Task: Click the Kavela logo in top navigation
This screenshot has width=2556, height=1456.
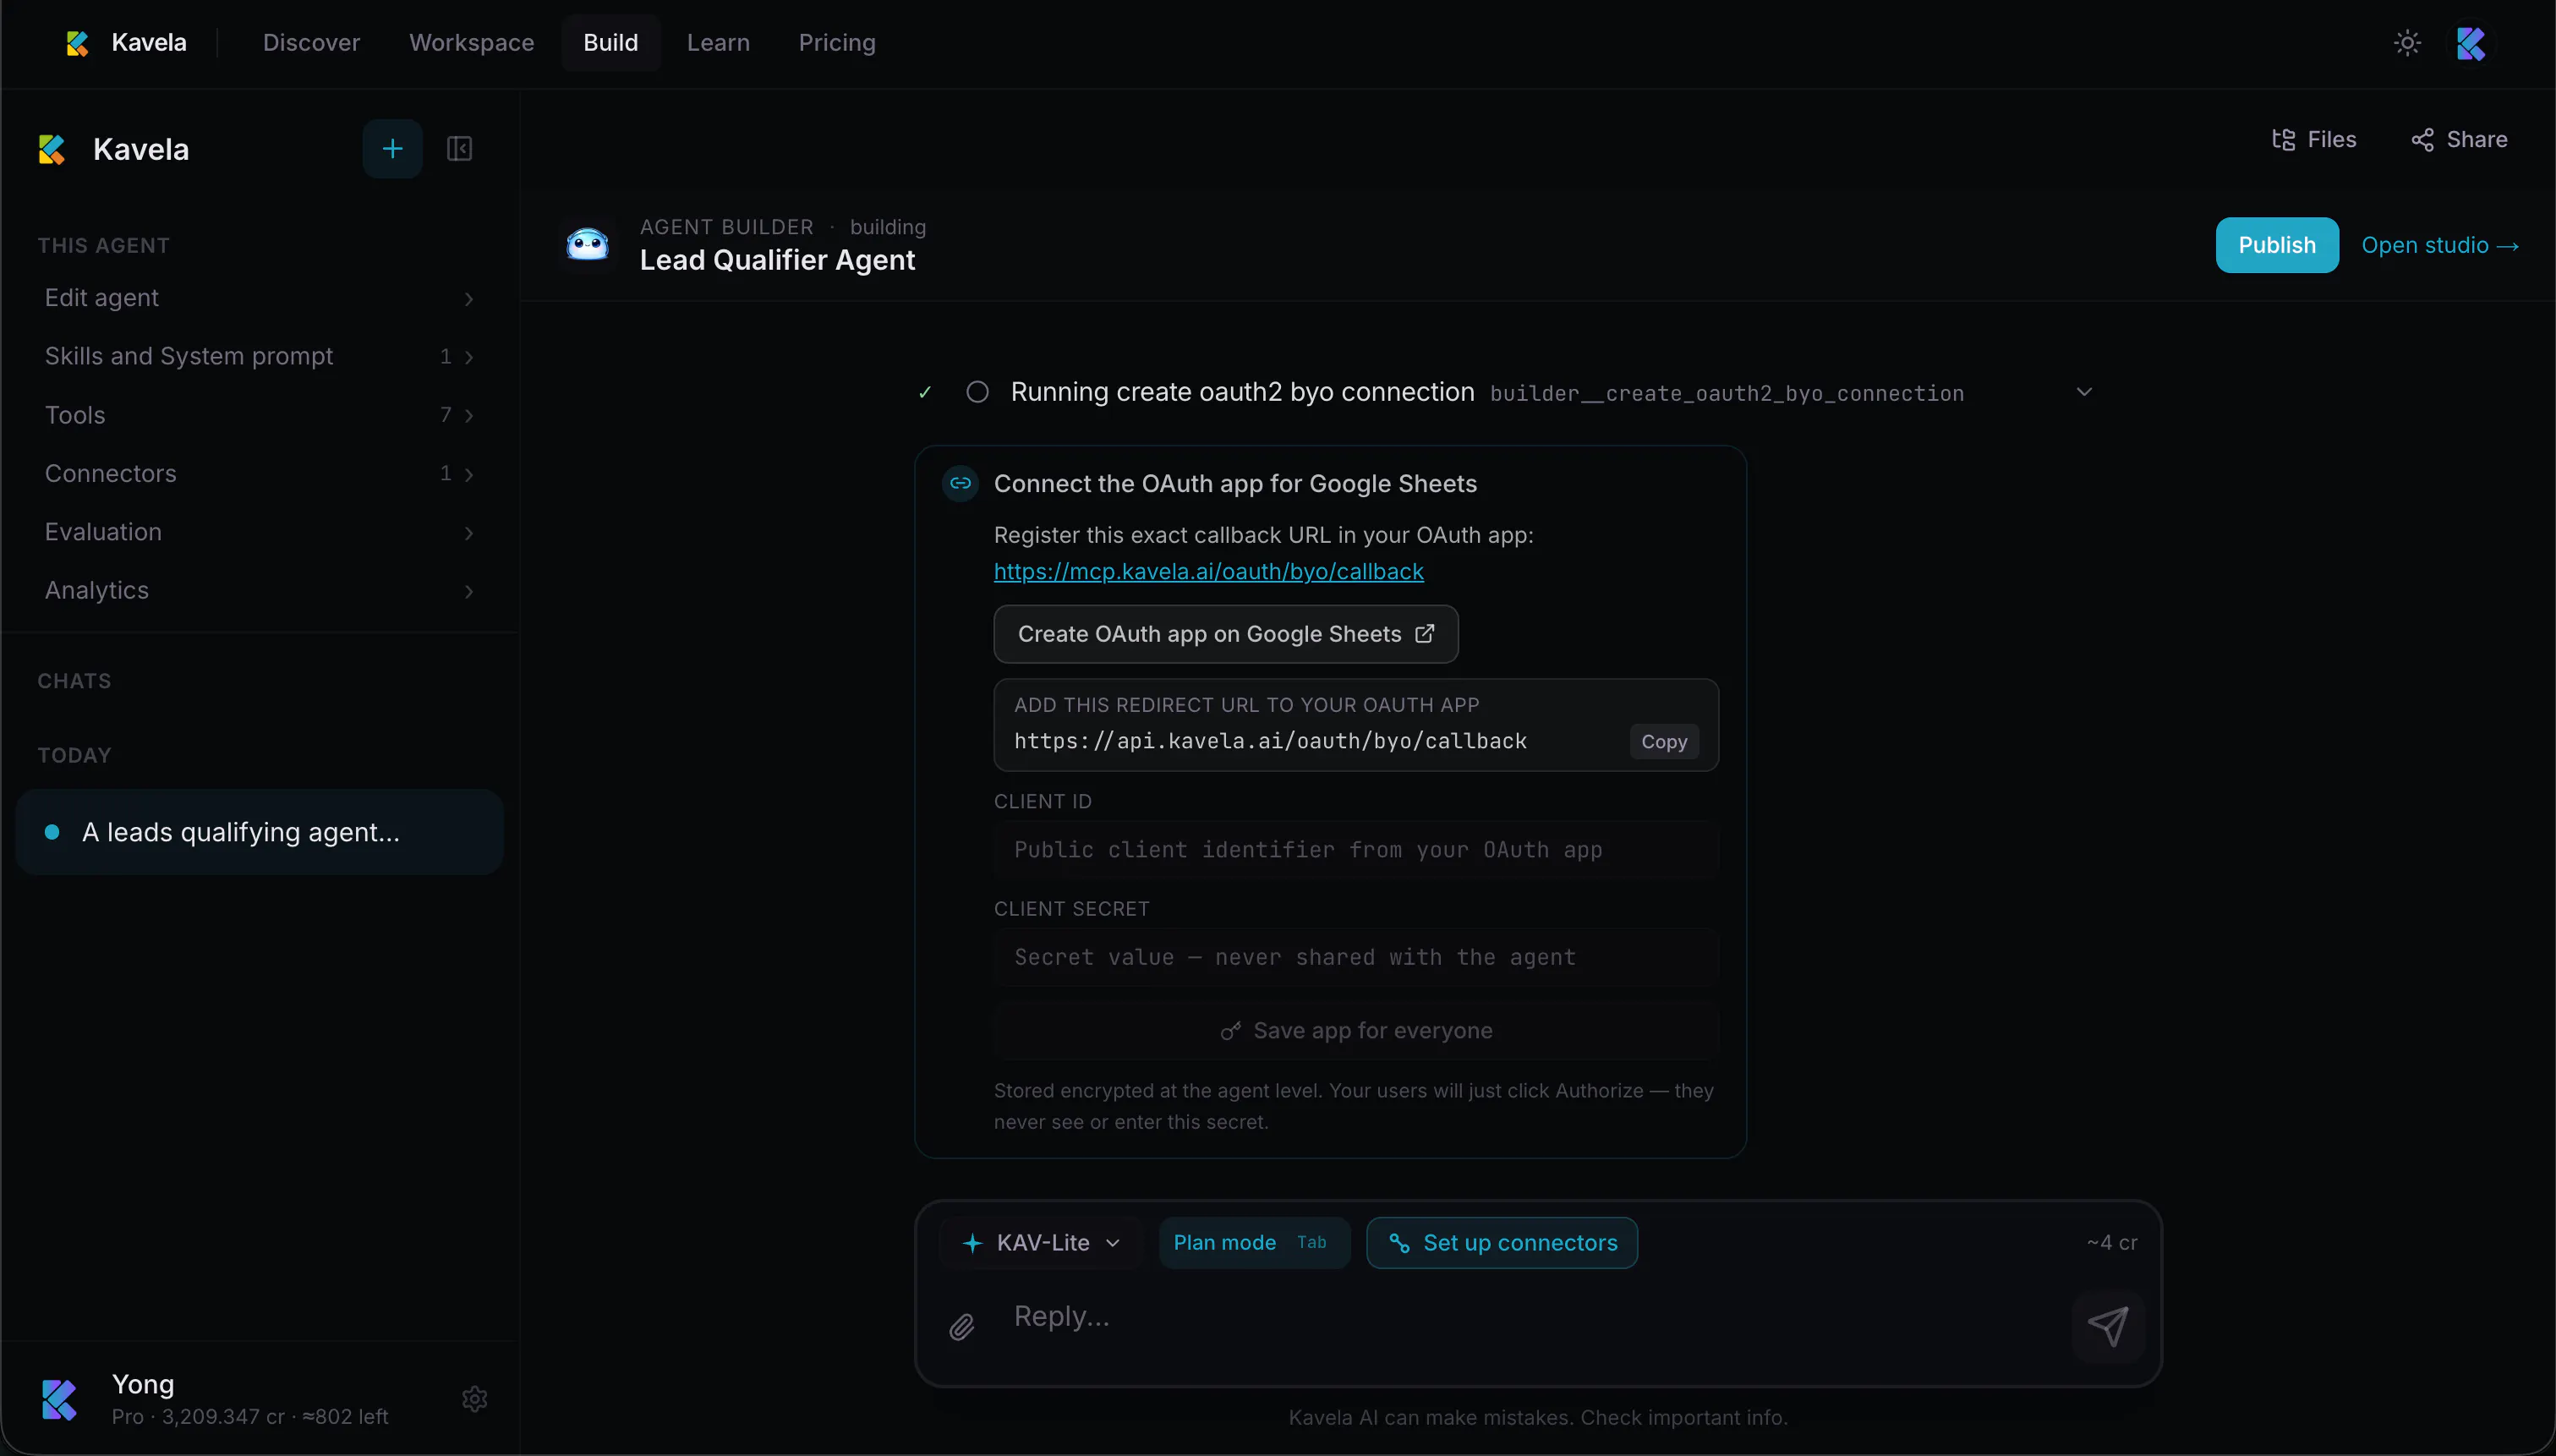Action: click(77, 43)
